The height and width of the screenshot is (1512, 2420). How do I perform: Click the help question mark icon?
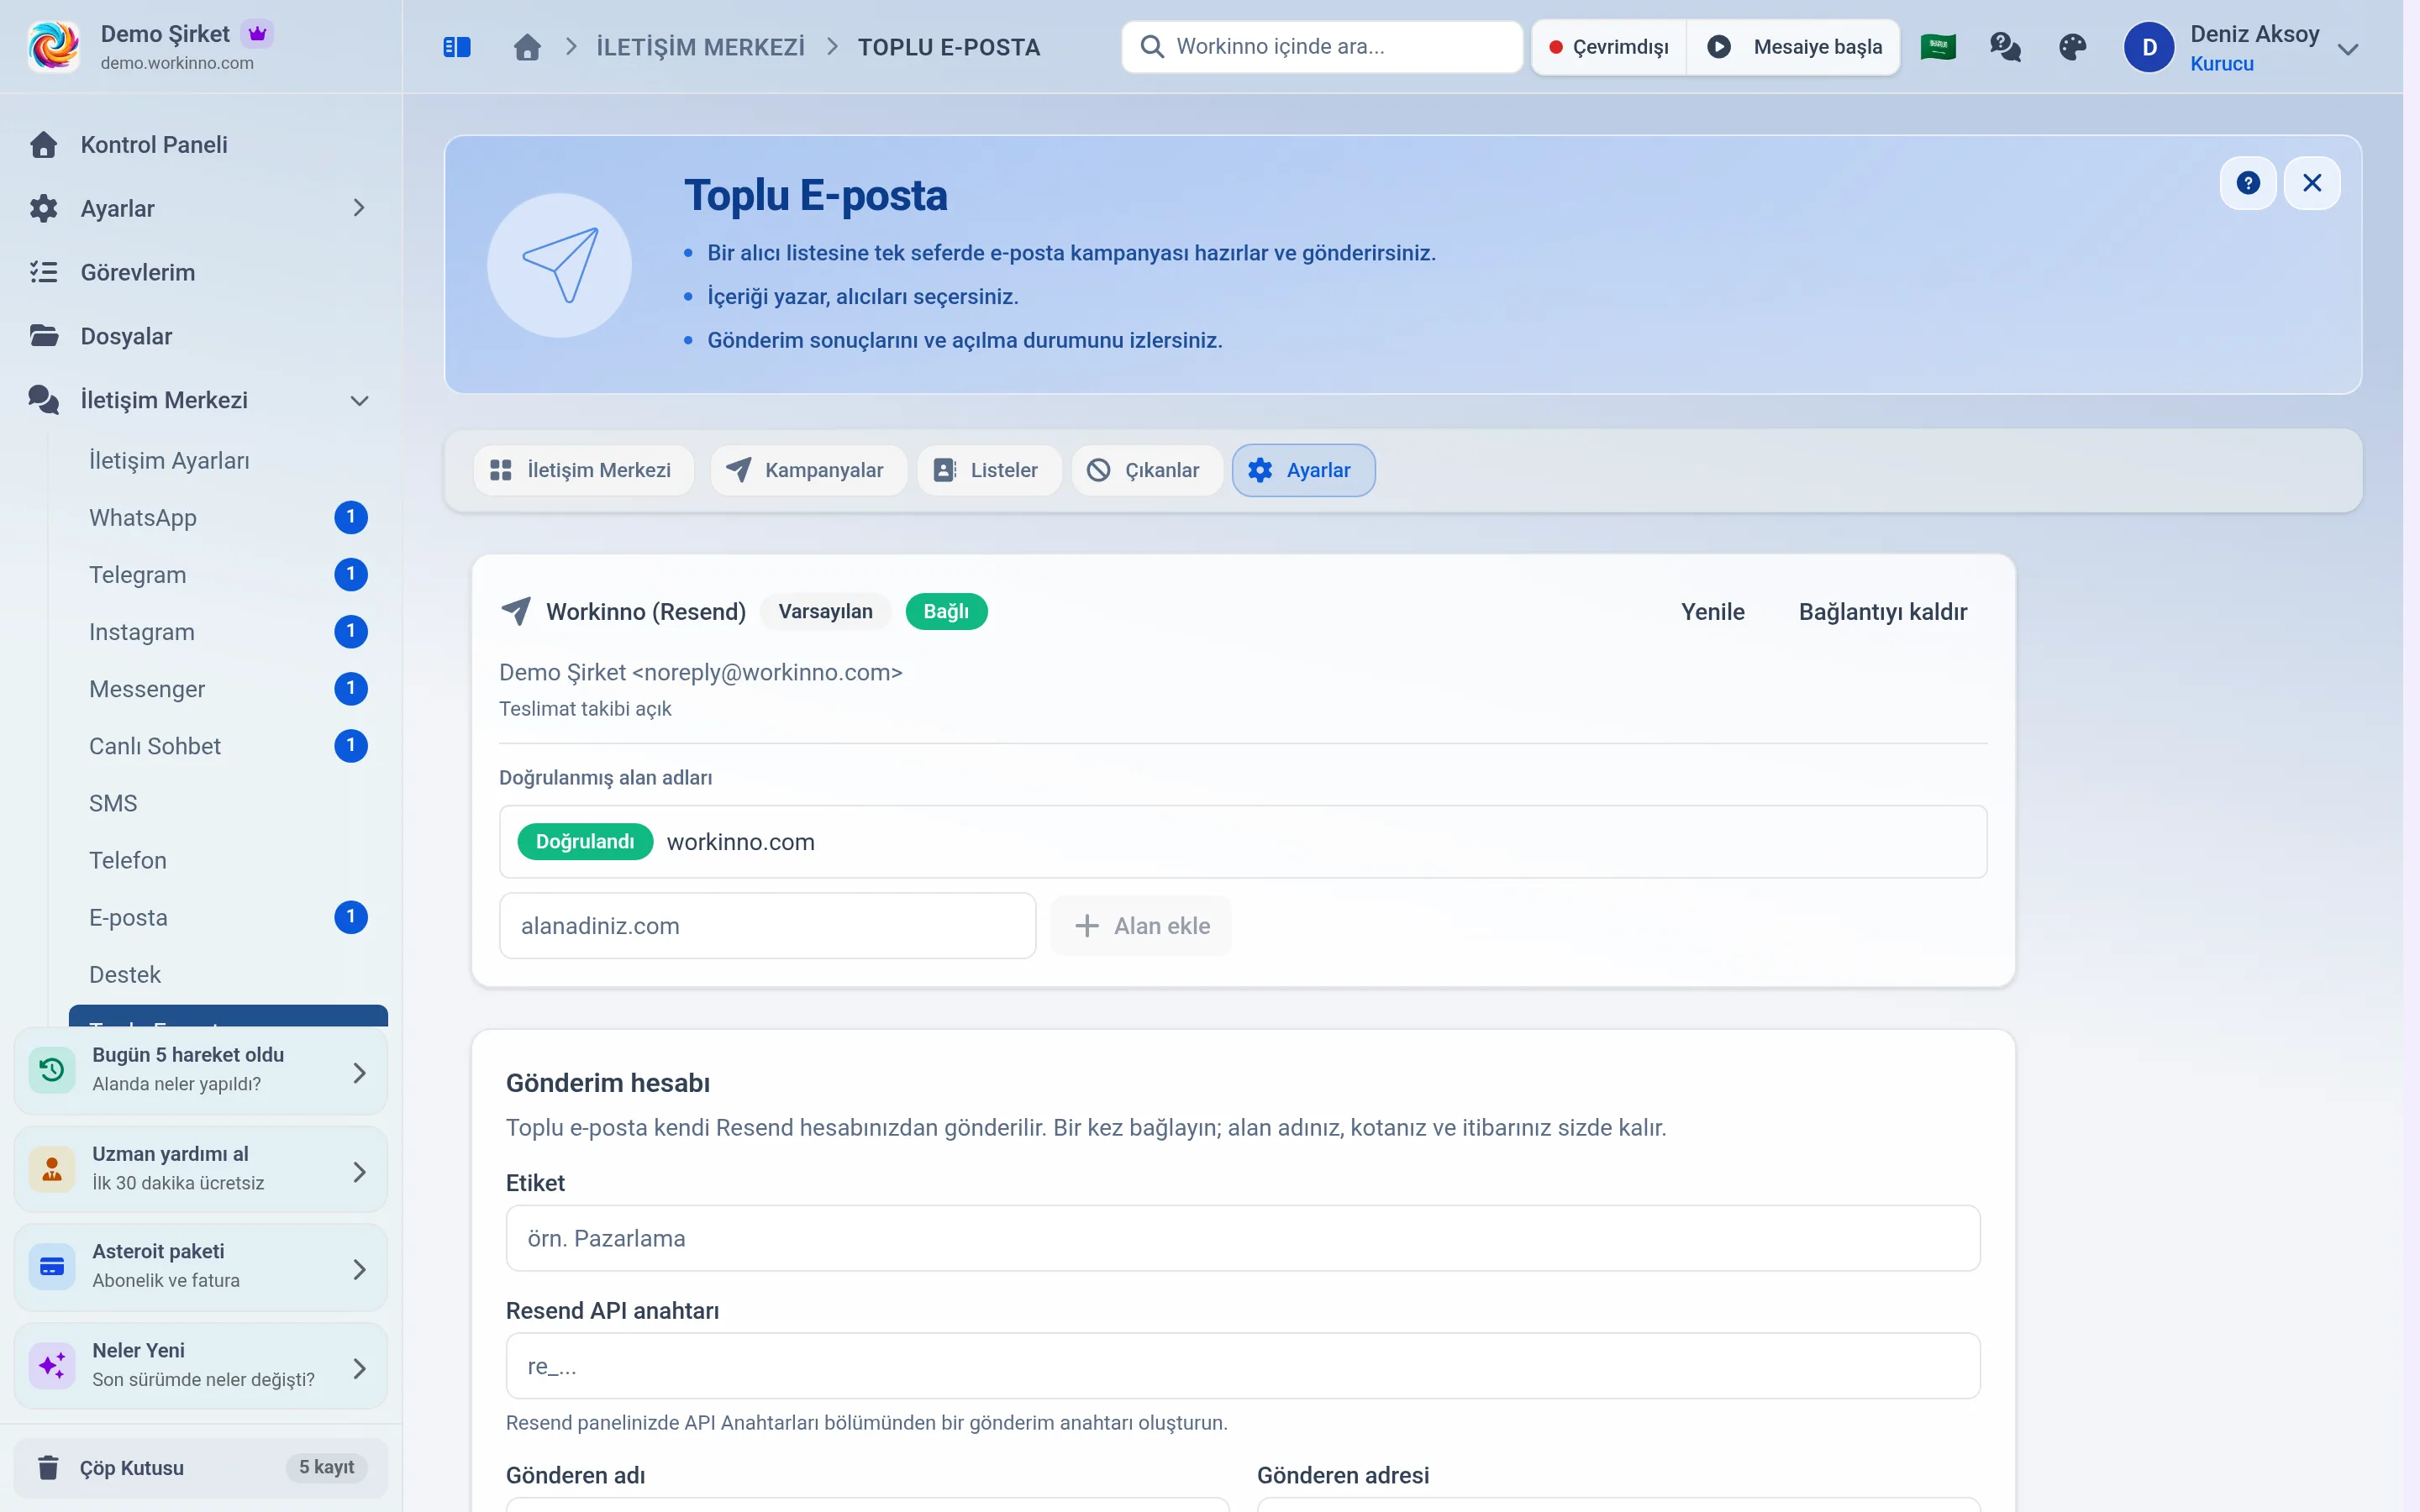[2248, 183]
